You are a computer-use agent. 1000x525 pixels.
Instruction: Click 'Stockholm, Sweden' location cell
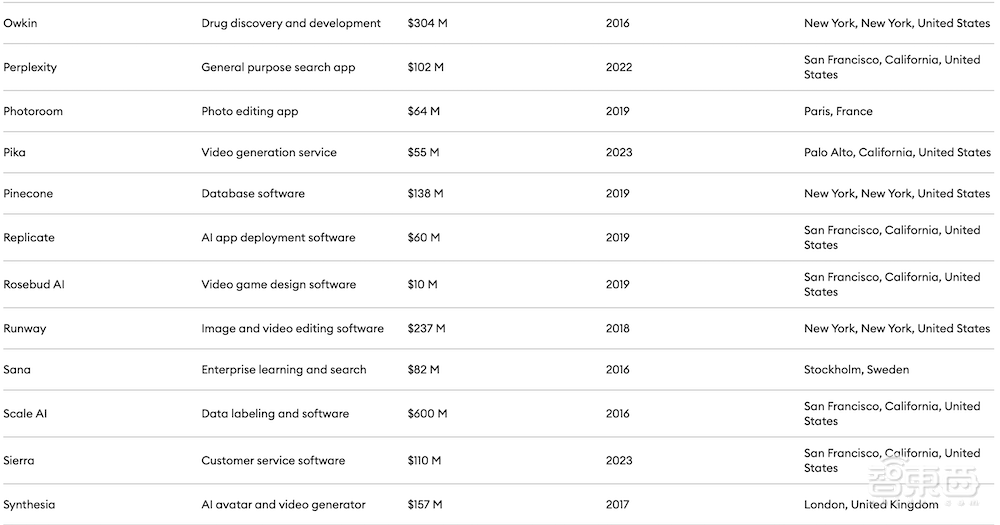click(856, 369)
